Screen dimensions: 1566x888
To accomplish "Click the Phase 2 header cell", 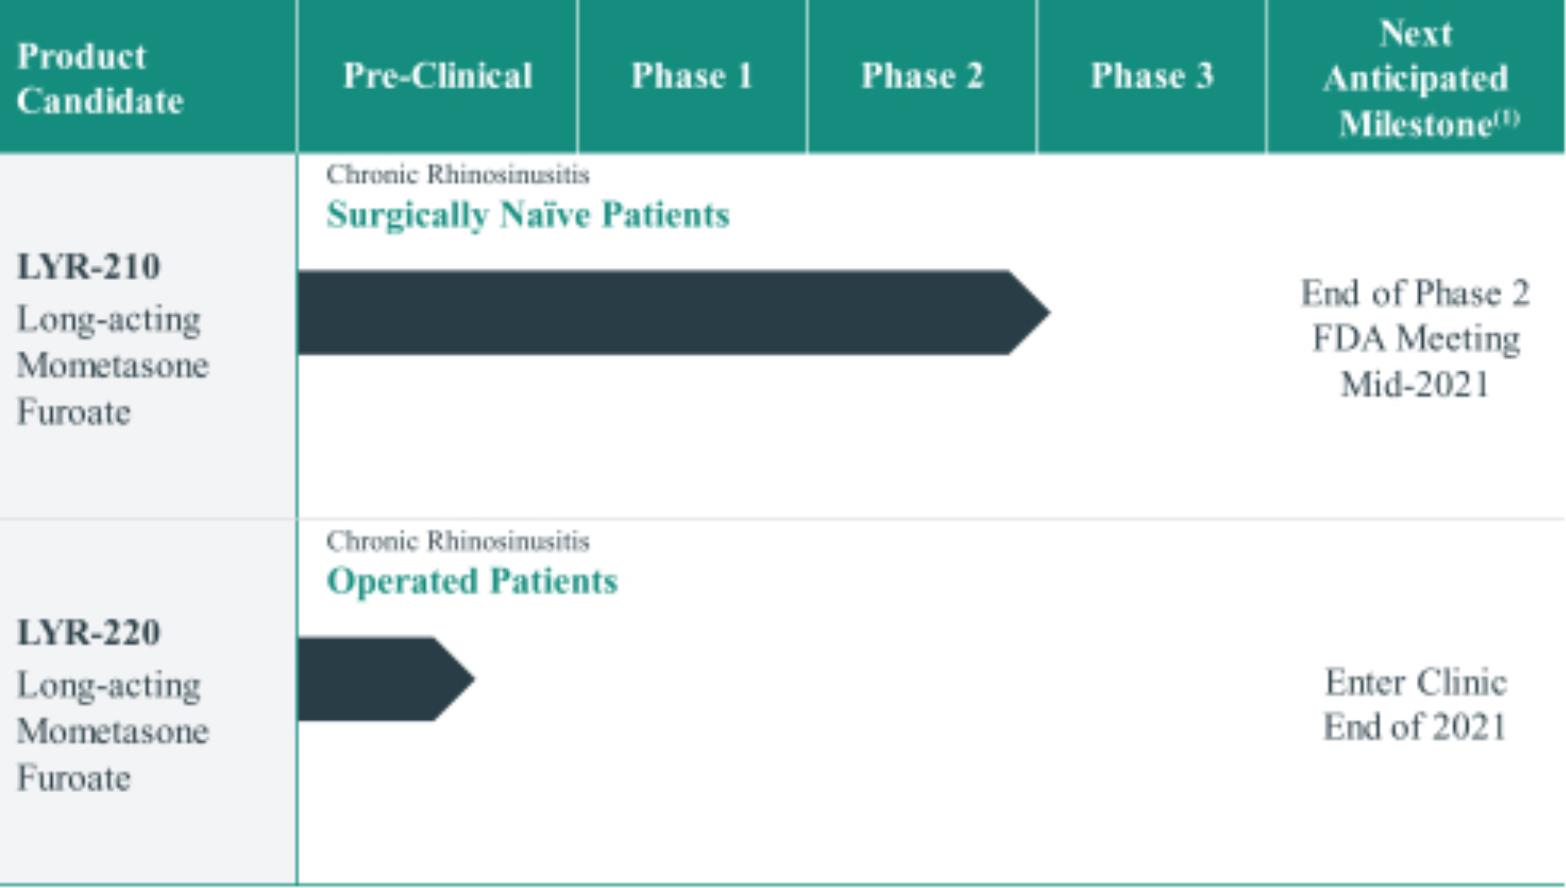I will pyautogui.click(x=922, y=76).
